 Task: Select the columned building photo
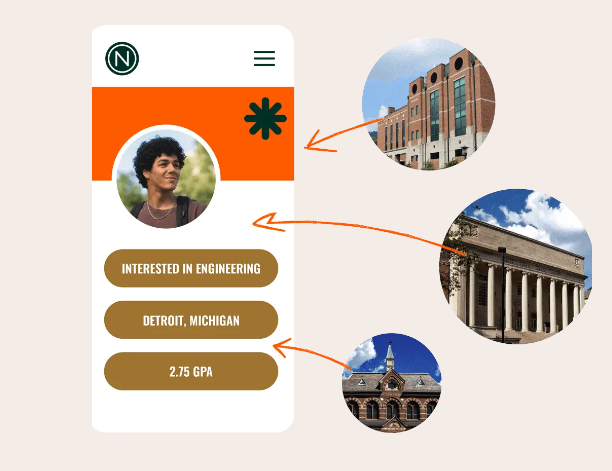(x=516, y=266)
